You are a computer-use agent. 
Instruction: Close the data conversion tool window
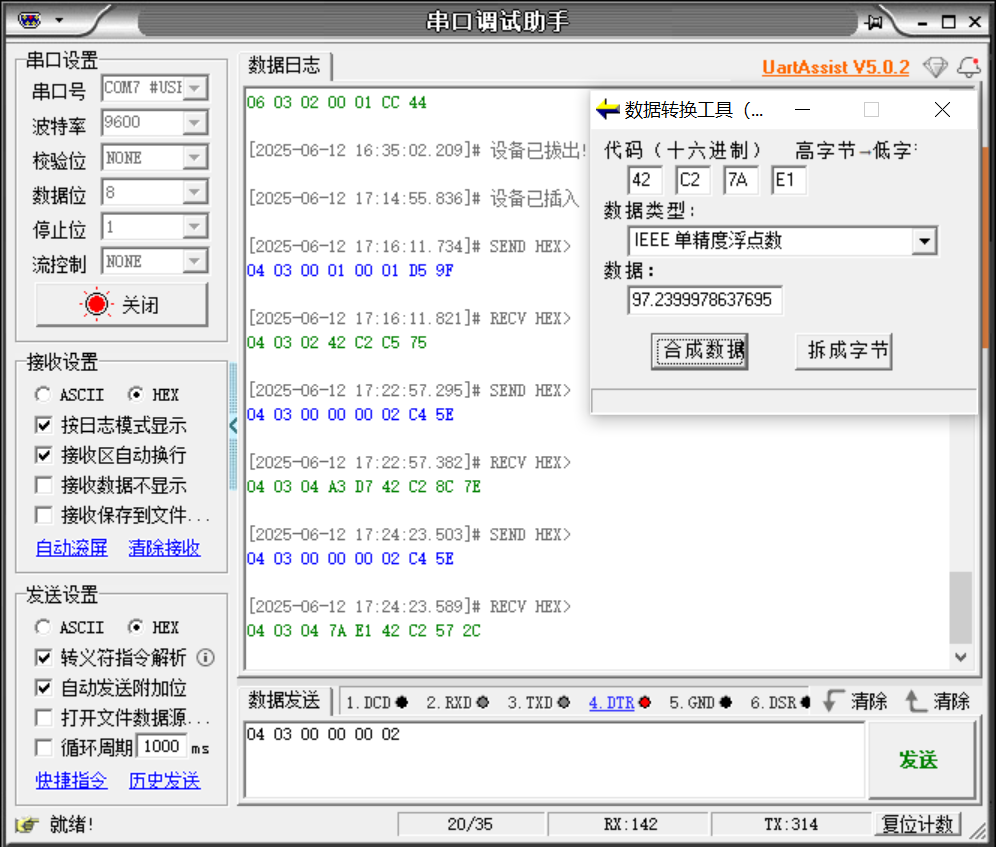tap(943, 110)
